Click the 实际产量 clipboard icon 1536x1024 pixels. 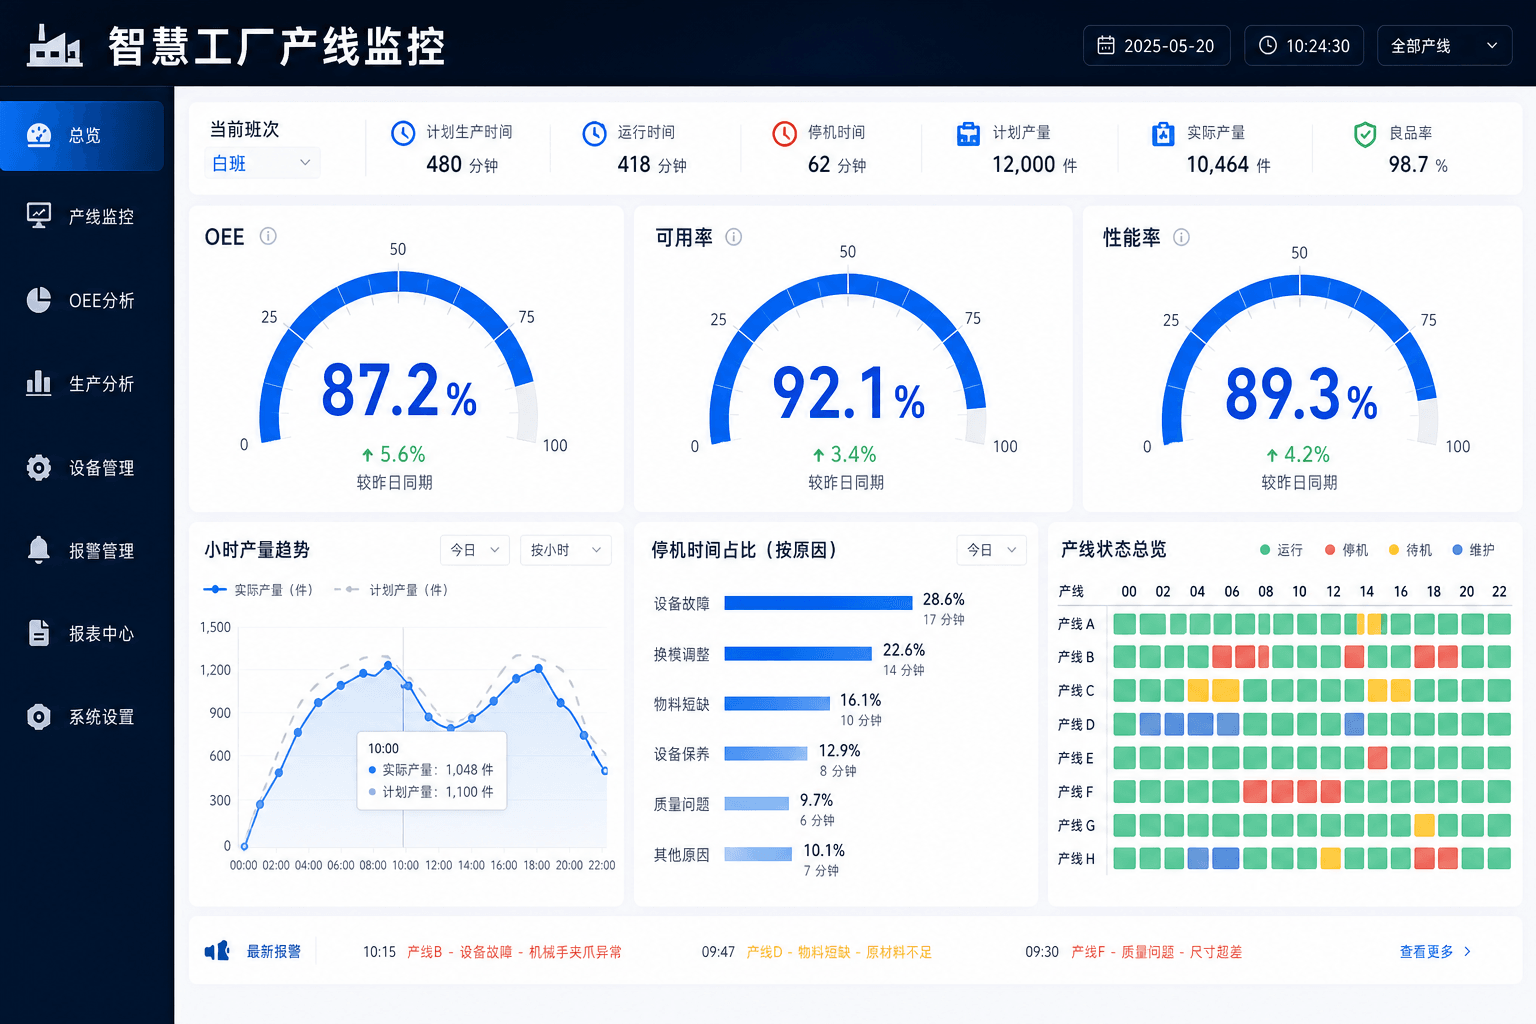coord(1163,133)
